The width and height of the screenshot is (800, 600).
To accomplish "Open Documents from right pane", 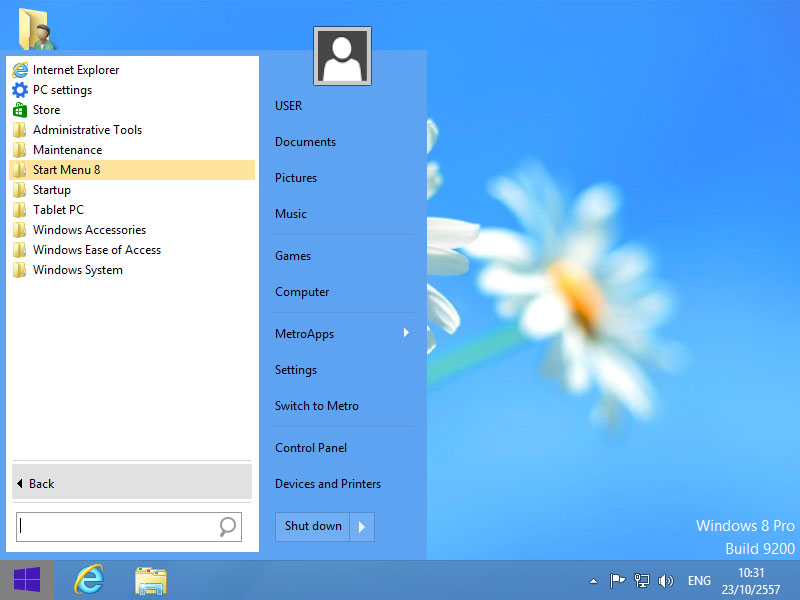I will coord(305,142).
